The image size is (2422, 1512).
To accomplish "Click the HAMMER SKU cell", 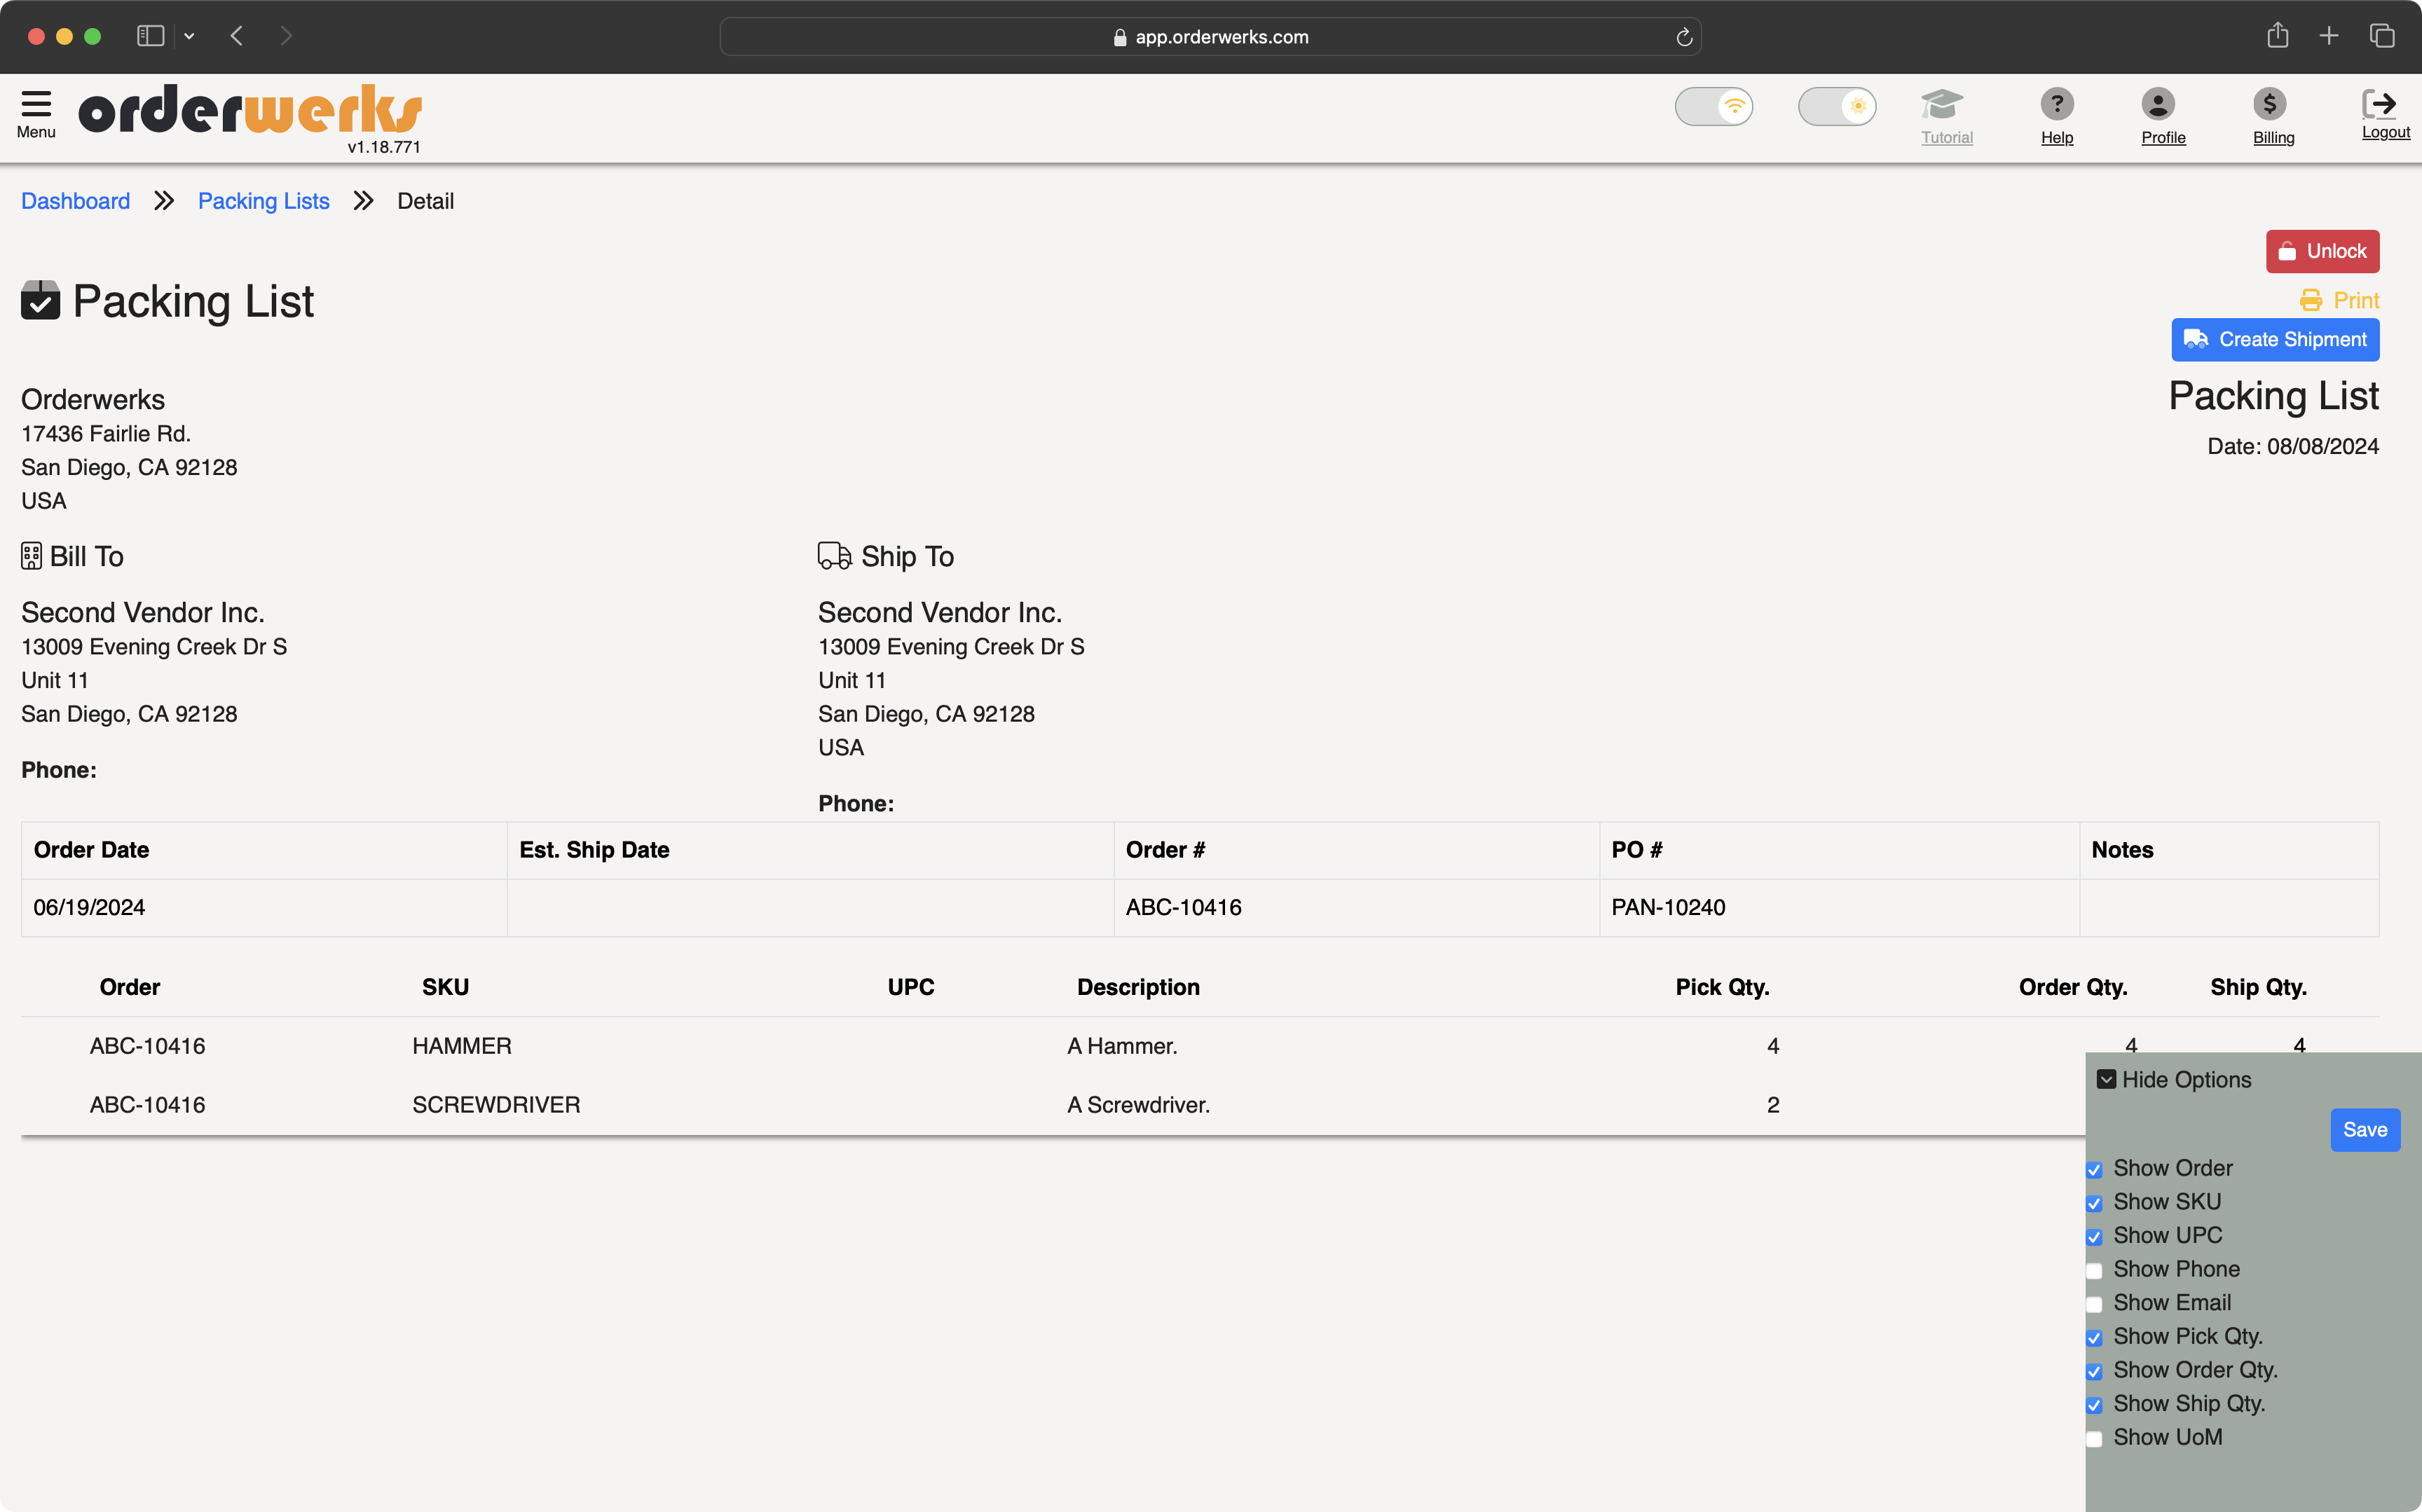I will pos(461,1046).
